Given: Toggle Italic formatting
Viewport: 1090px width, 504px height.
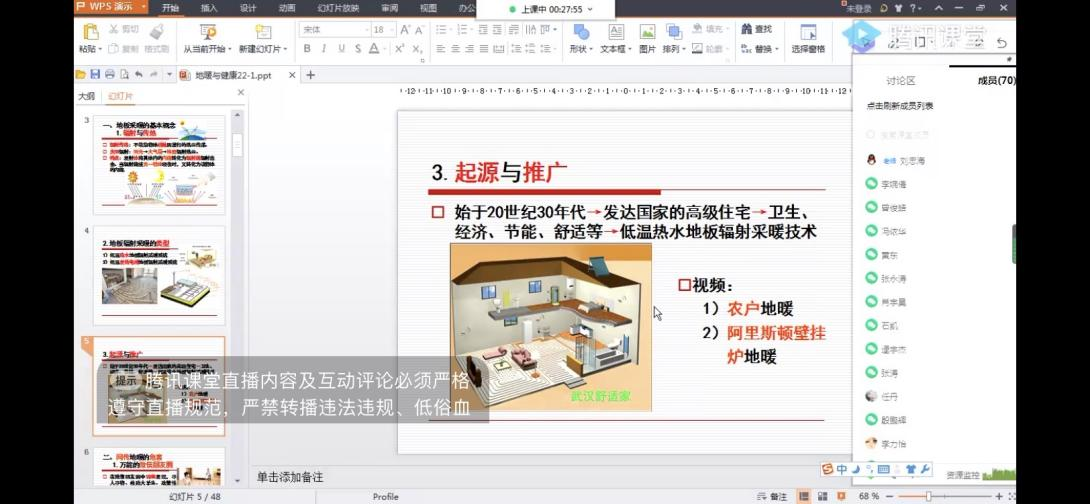Looking at the screenshot, I should click(324, 48).
